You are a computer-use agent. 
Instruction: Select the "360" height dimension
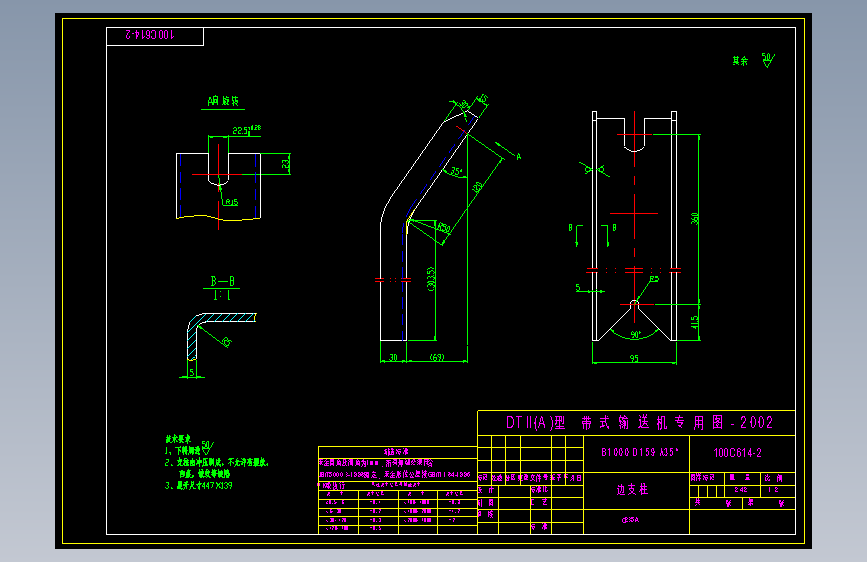[x=694, y=218]
